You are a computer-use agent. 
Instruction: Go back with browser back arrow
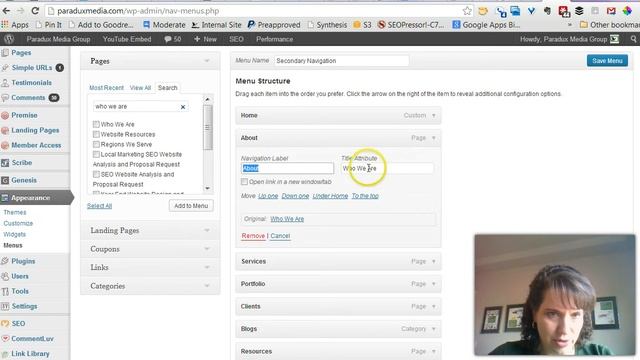(7, 11)
